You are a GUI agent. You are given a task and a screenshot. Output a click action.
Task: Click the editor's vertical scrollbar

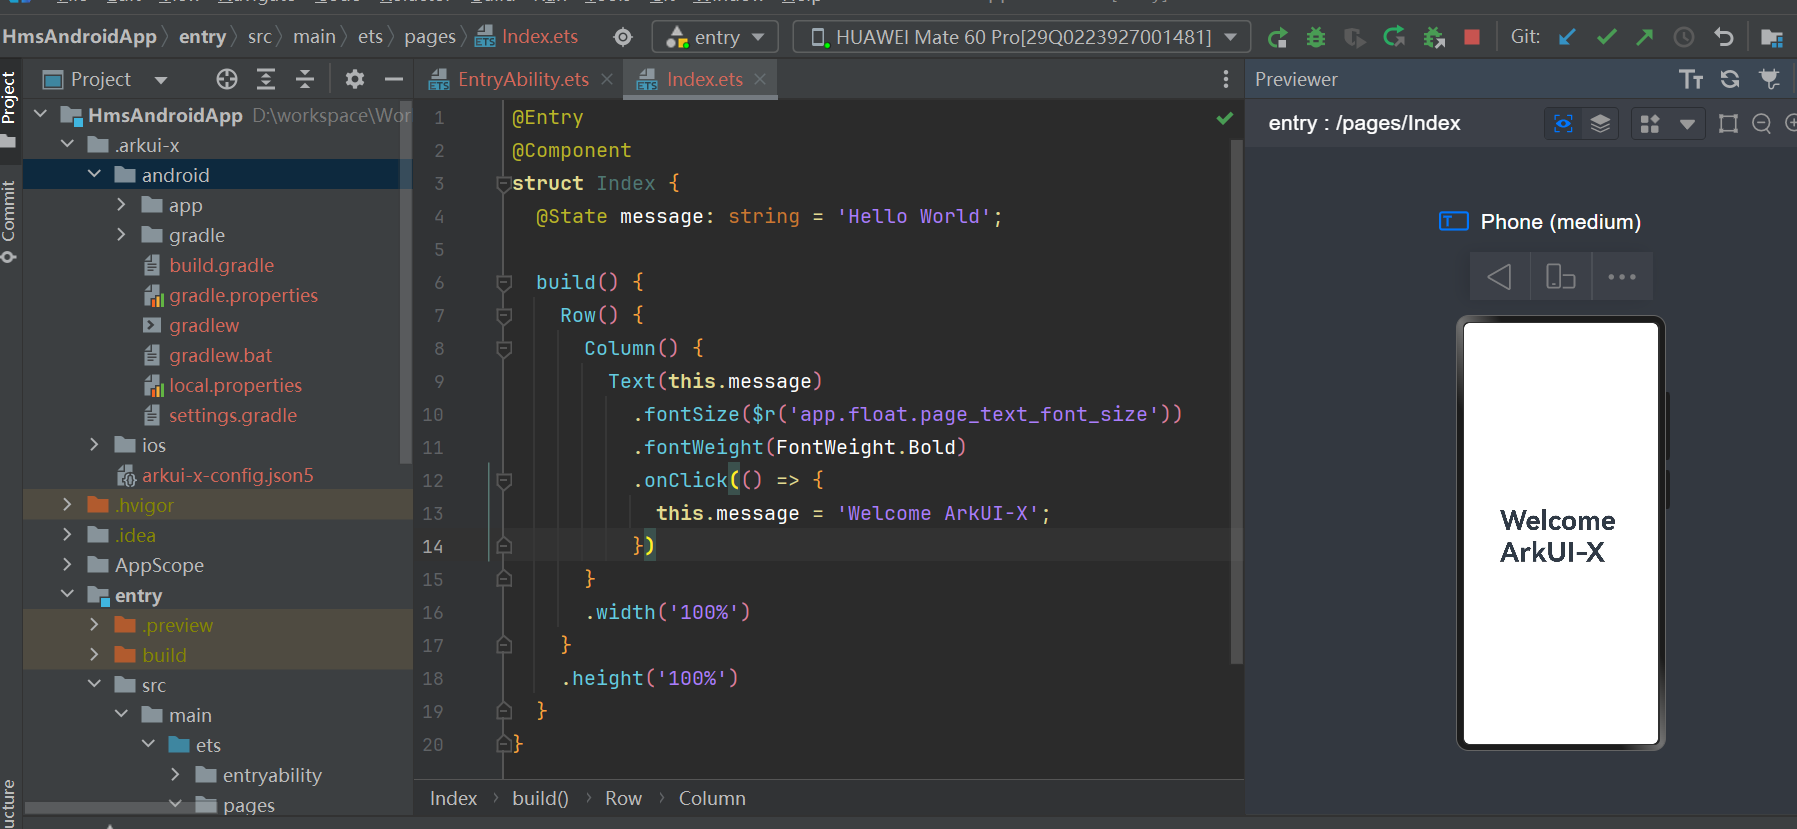pyautogui.click(x=1236, y=400)
